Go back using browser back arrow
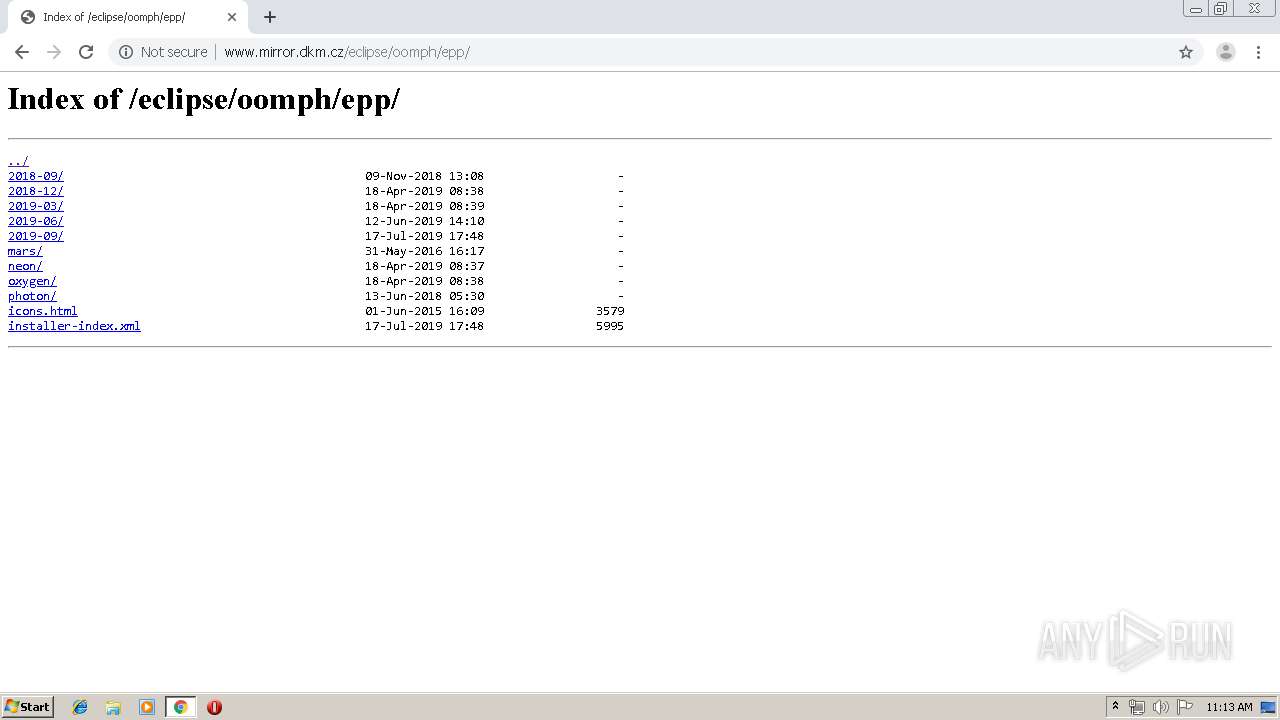1280x720 pixels. (22, 52)
